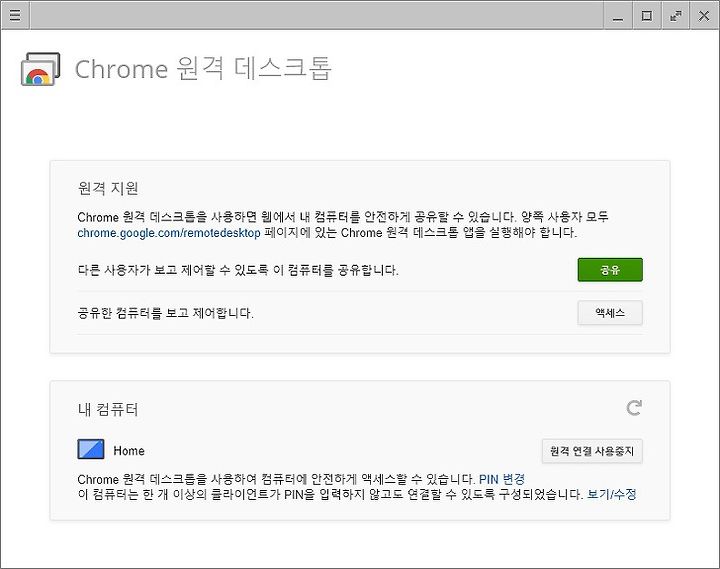
Task: Open the chrome.google.com/remotedesktop link
Action: click(169, 233)
